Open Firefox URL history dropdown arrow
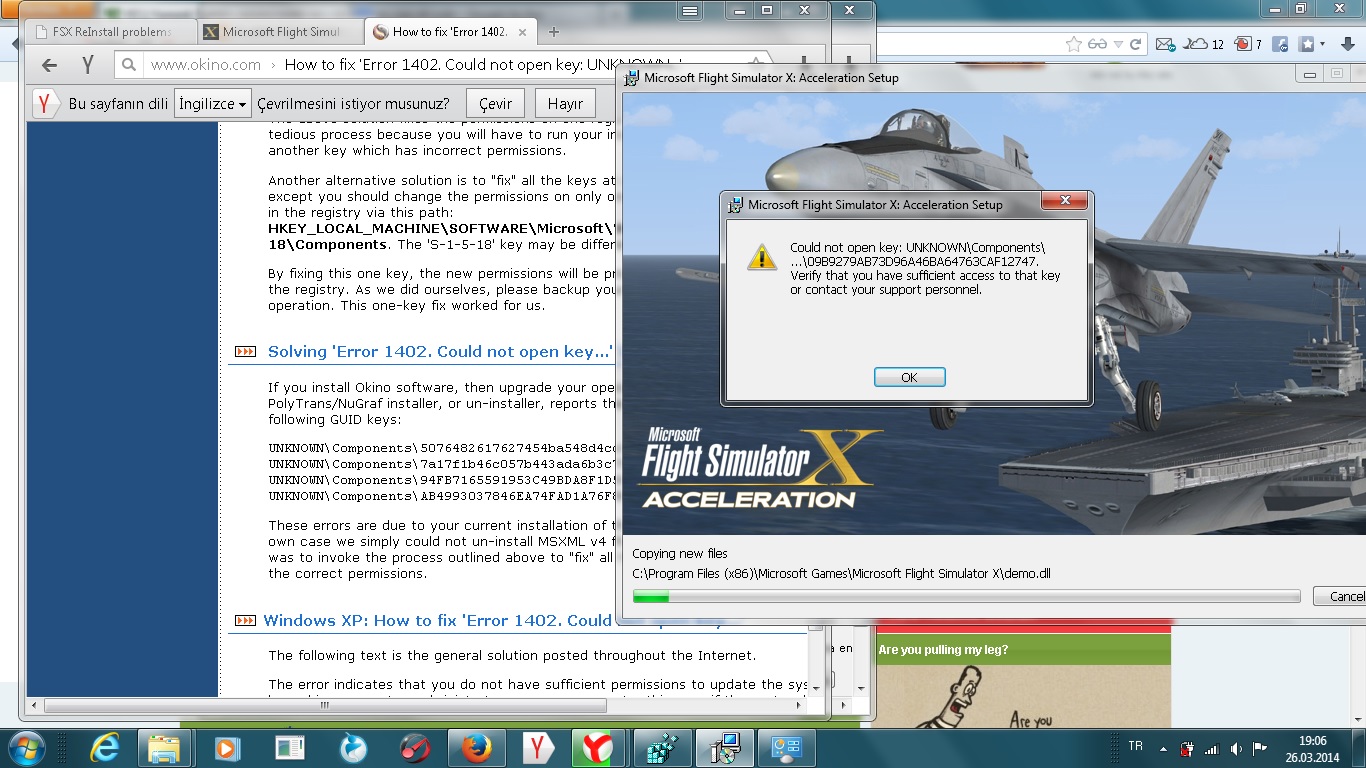The width and height of the screenshot is (1366, 768). coord(1119,44)
